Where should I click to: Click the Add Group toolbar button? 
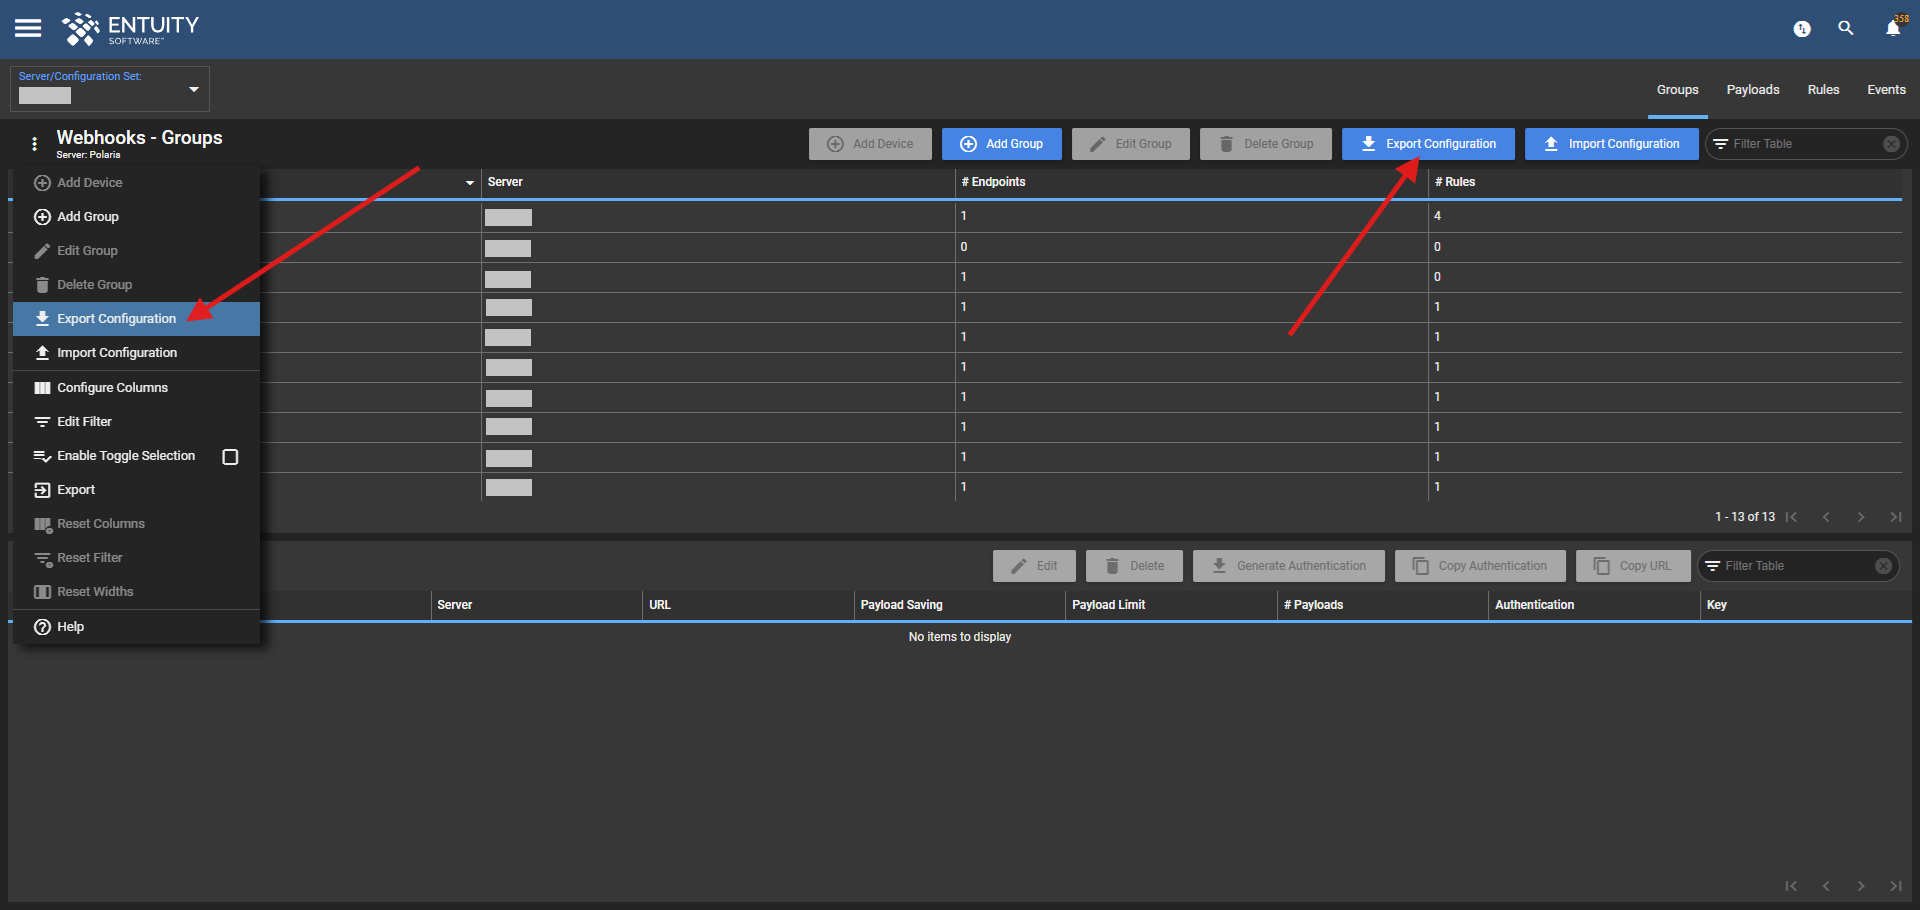1002,144
